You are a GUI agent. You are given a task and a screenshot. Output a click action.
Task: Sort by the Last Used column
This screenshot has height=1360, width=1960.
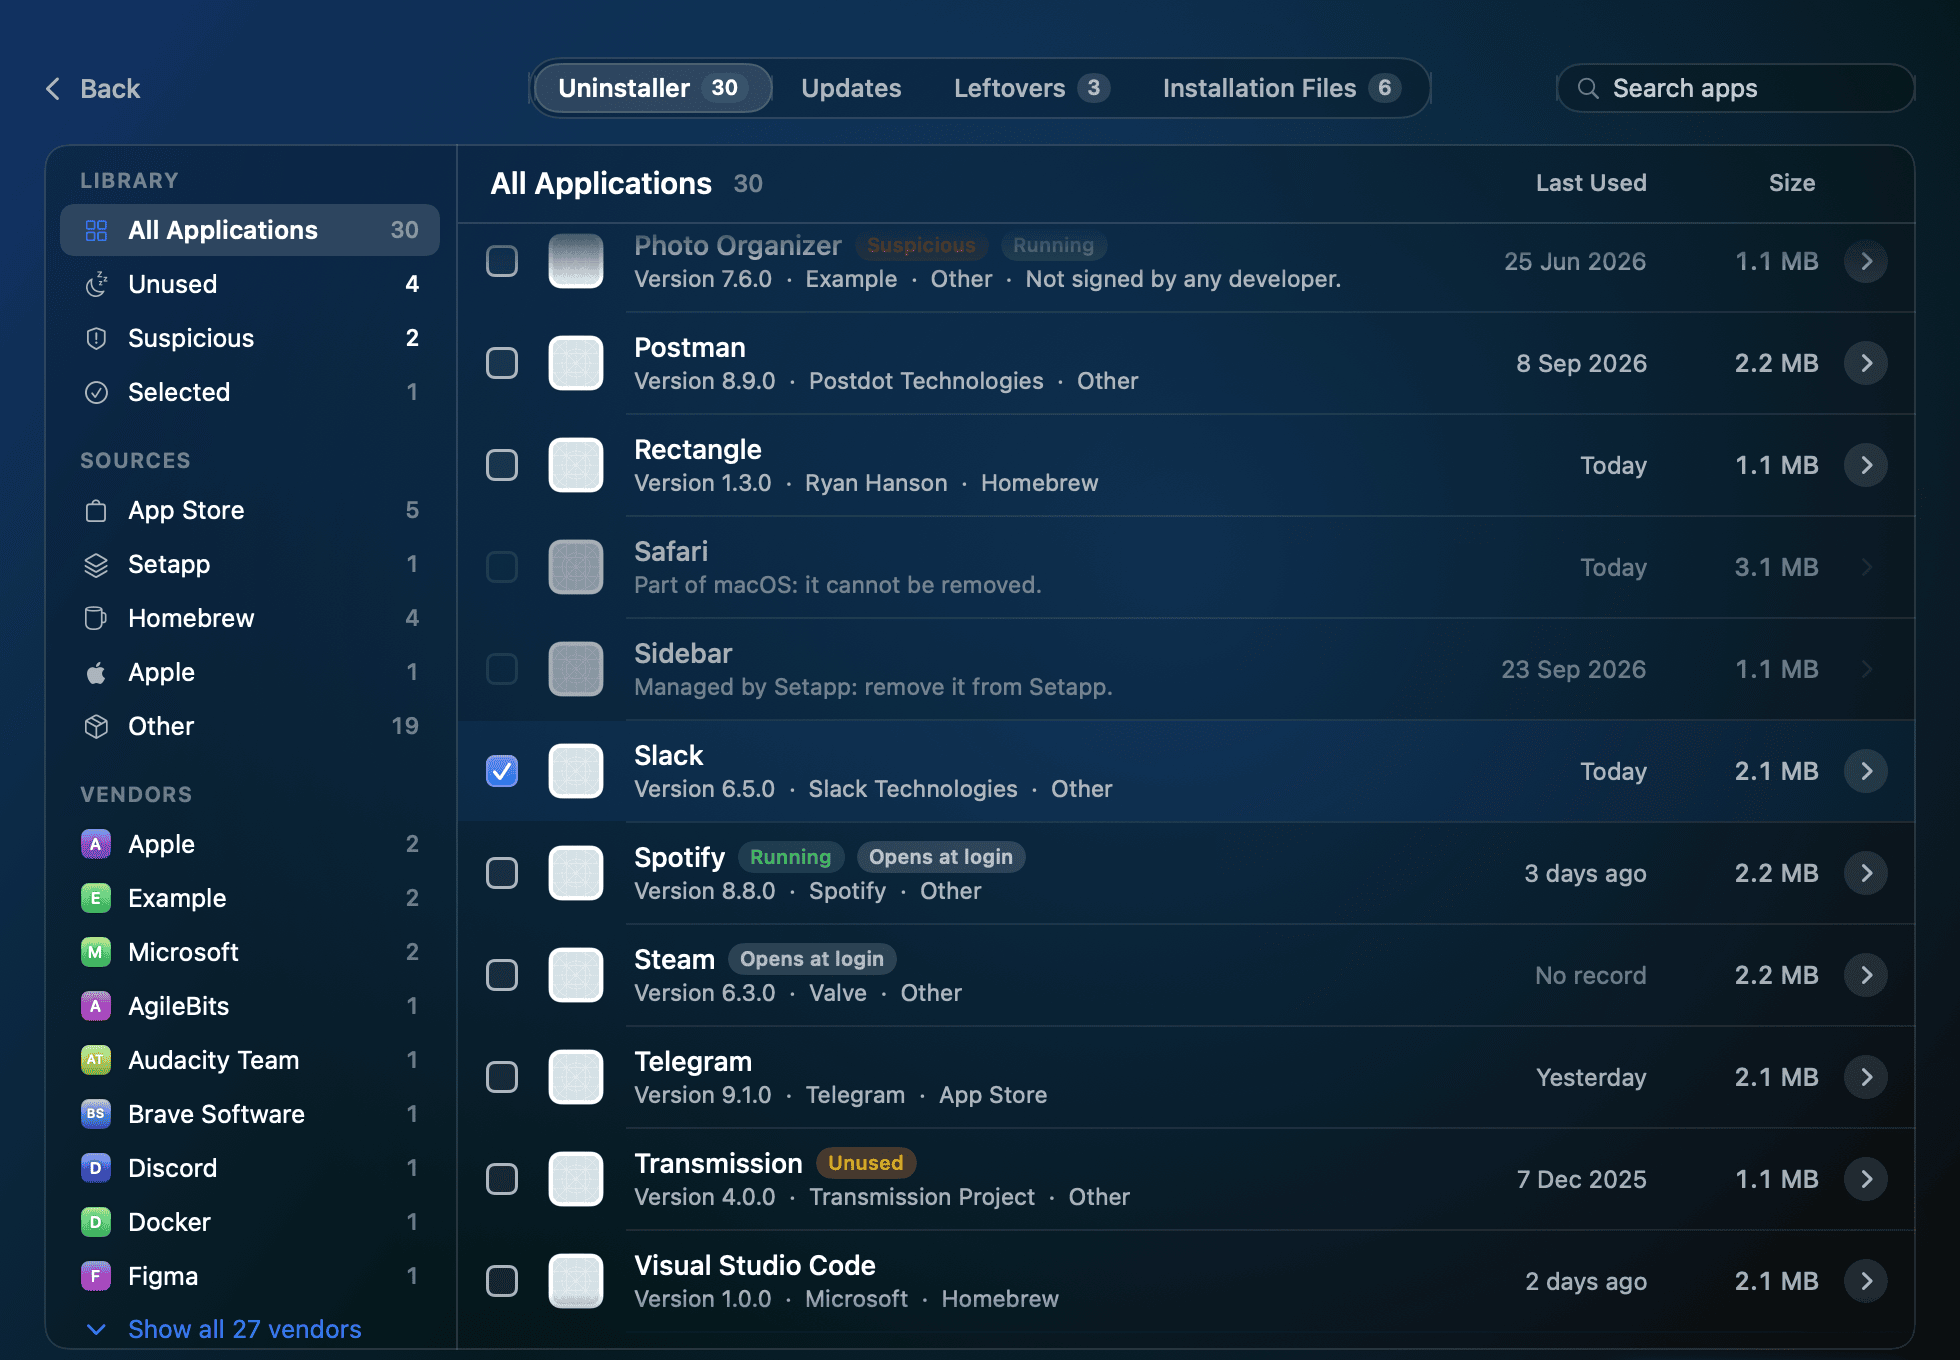tap(1591, 183)
